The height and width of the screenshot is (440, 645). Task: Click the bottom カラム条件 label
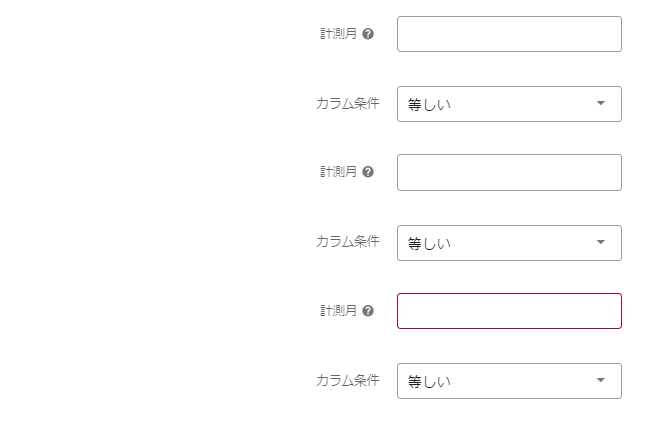click(x=347, y=380)
